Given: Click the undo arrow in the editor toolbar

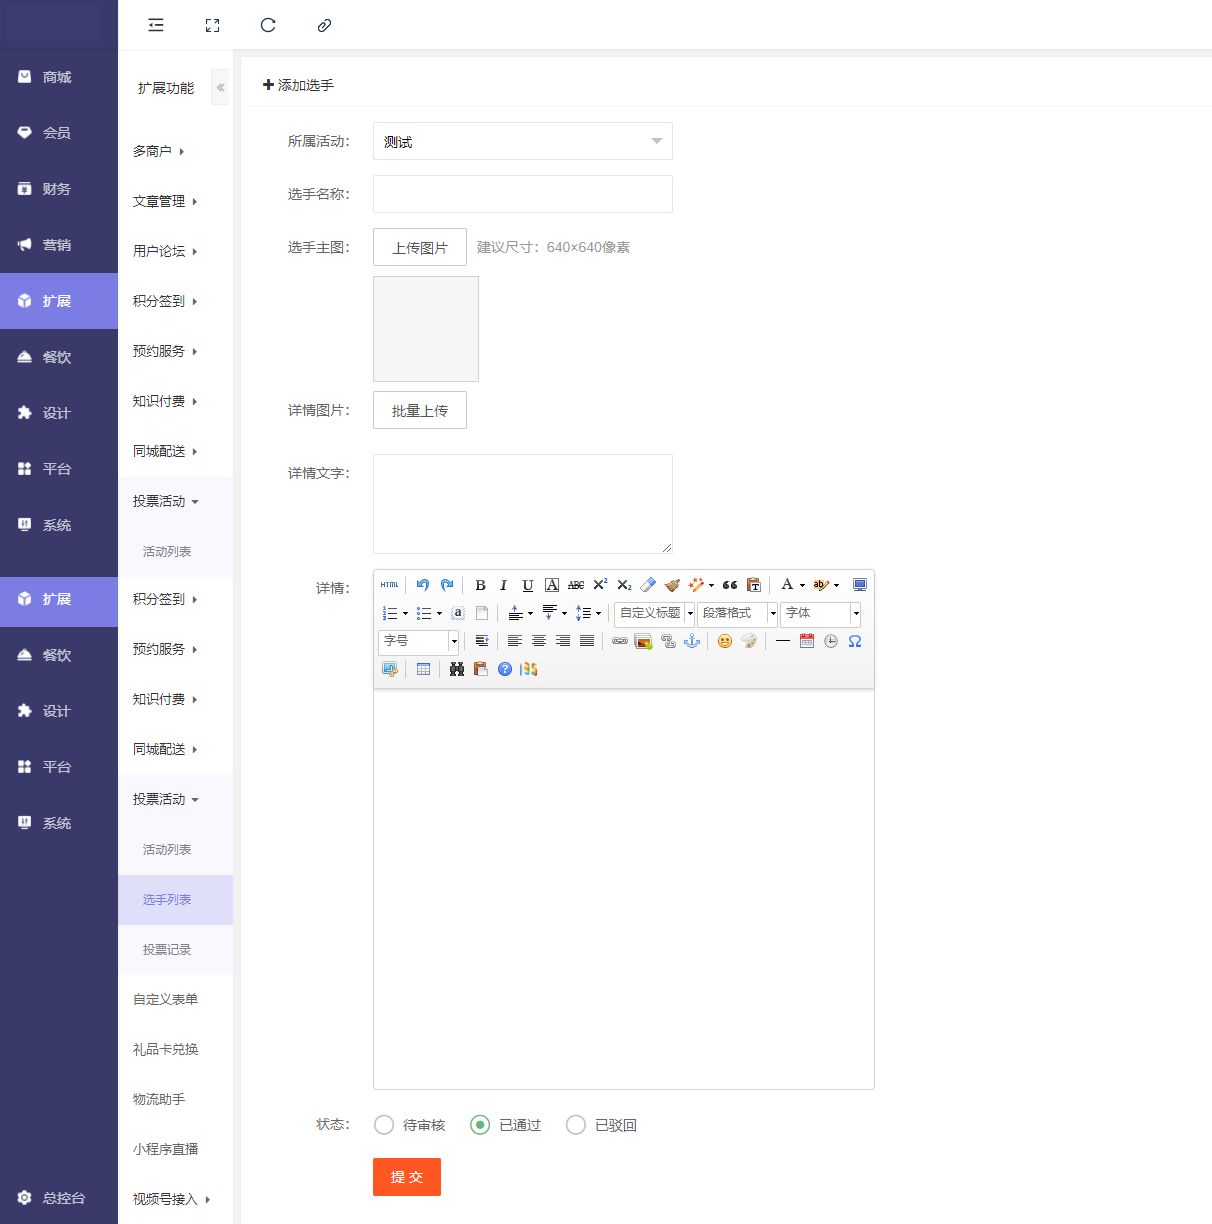Looking at the screenshot, I should (x=422, y=585).
